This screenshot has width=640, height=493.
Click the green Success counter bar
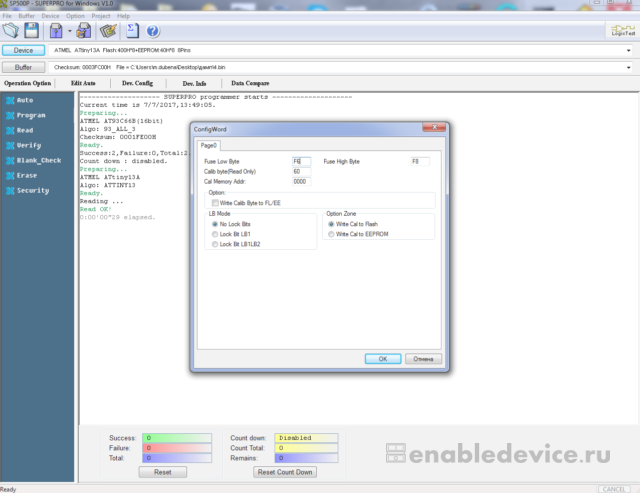177,438
